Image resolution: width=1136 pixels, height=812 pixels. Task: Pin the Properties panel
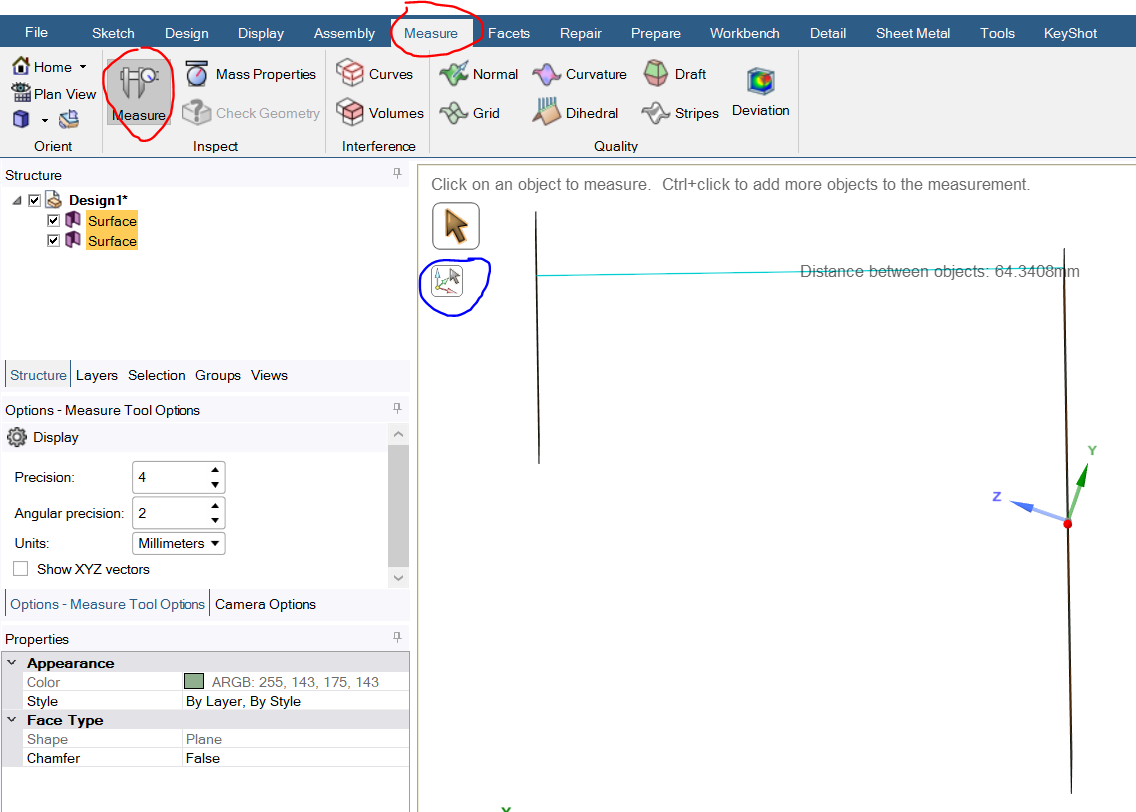point(397,637)
